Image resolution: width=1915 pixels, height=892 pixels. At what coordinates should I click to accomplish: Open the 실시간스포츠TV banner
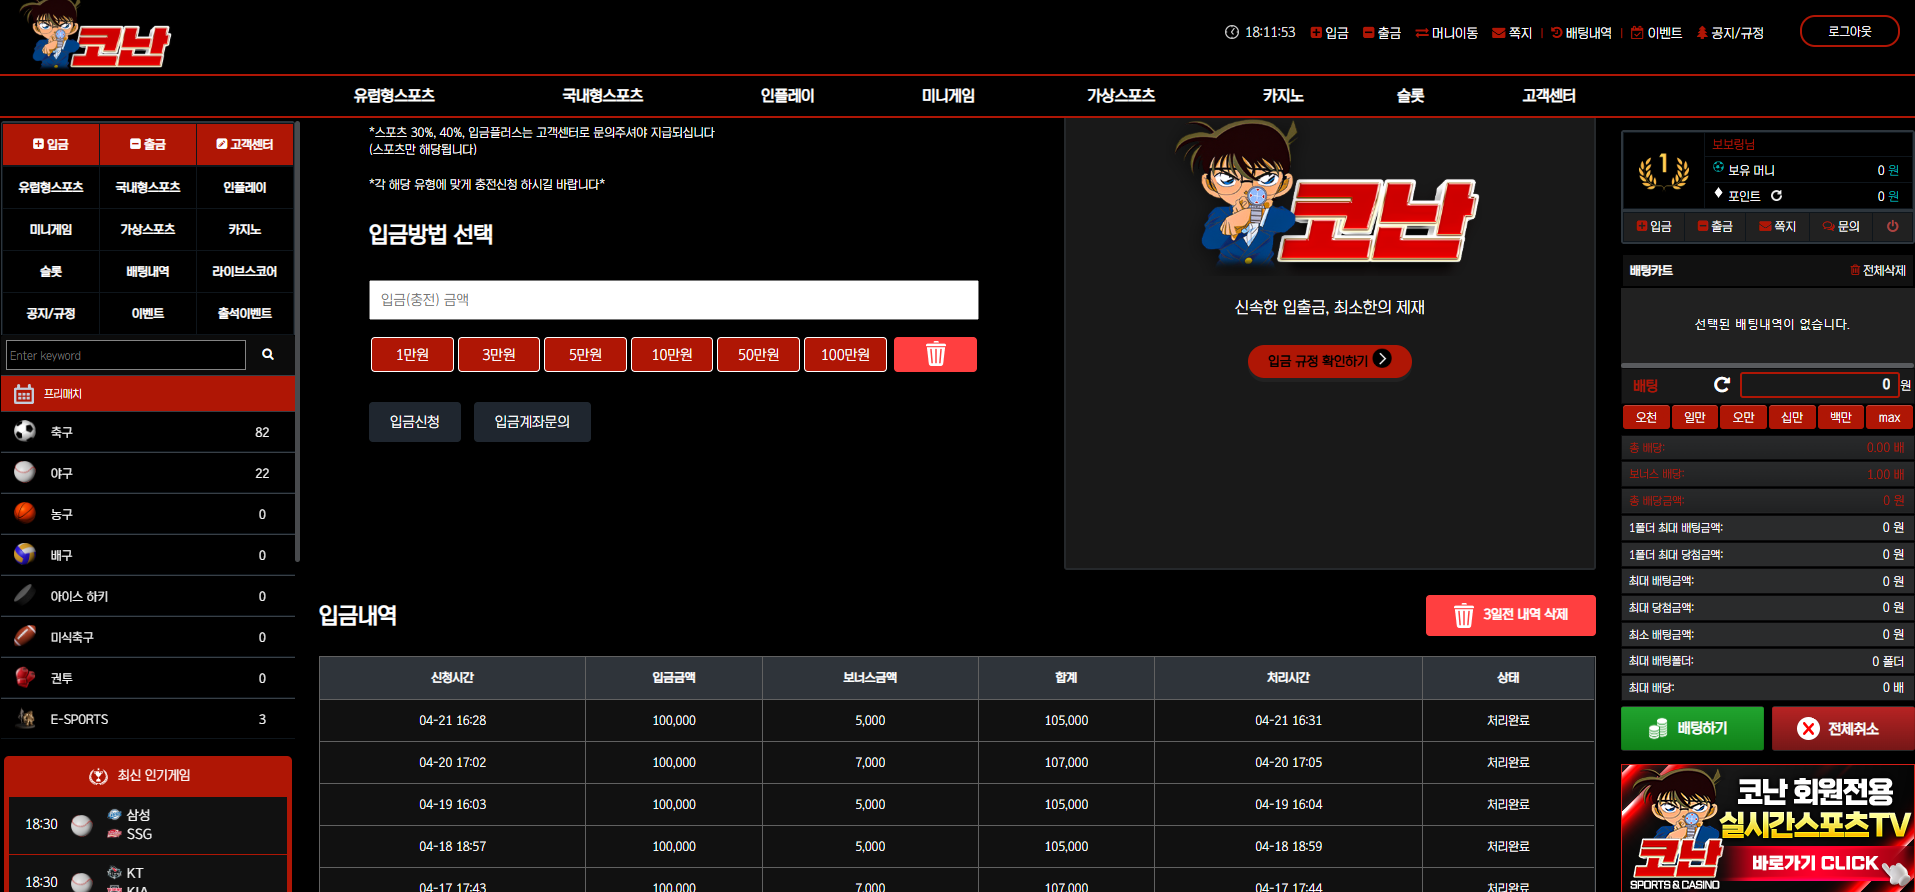tap(1767, 828)
